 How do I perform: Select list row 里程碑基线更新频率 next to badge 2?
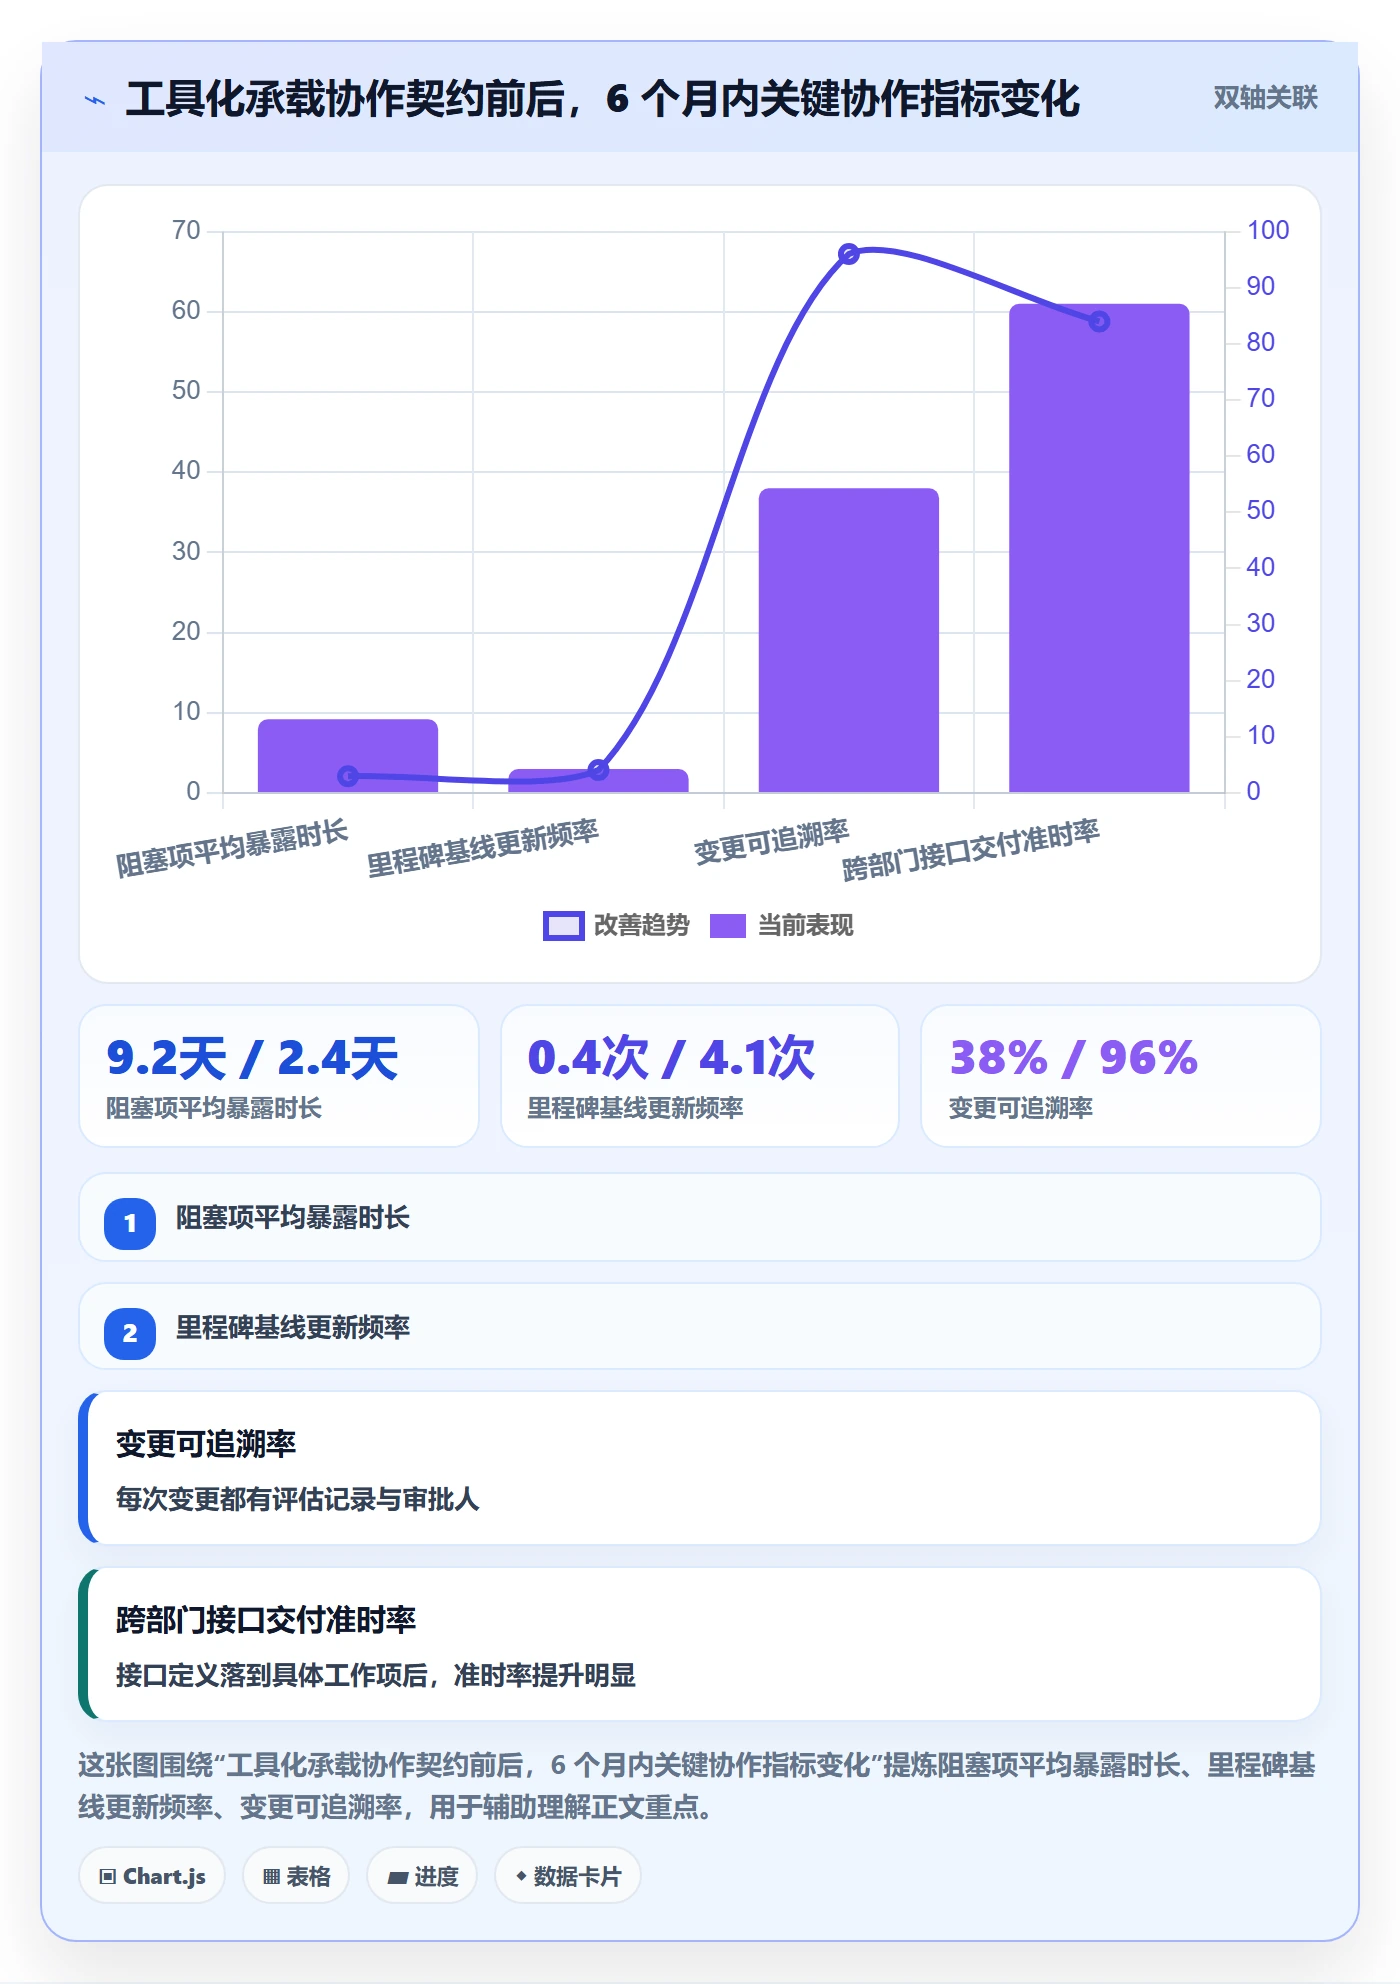pyautogui.click(x=700, y=1327)
